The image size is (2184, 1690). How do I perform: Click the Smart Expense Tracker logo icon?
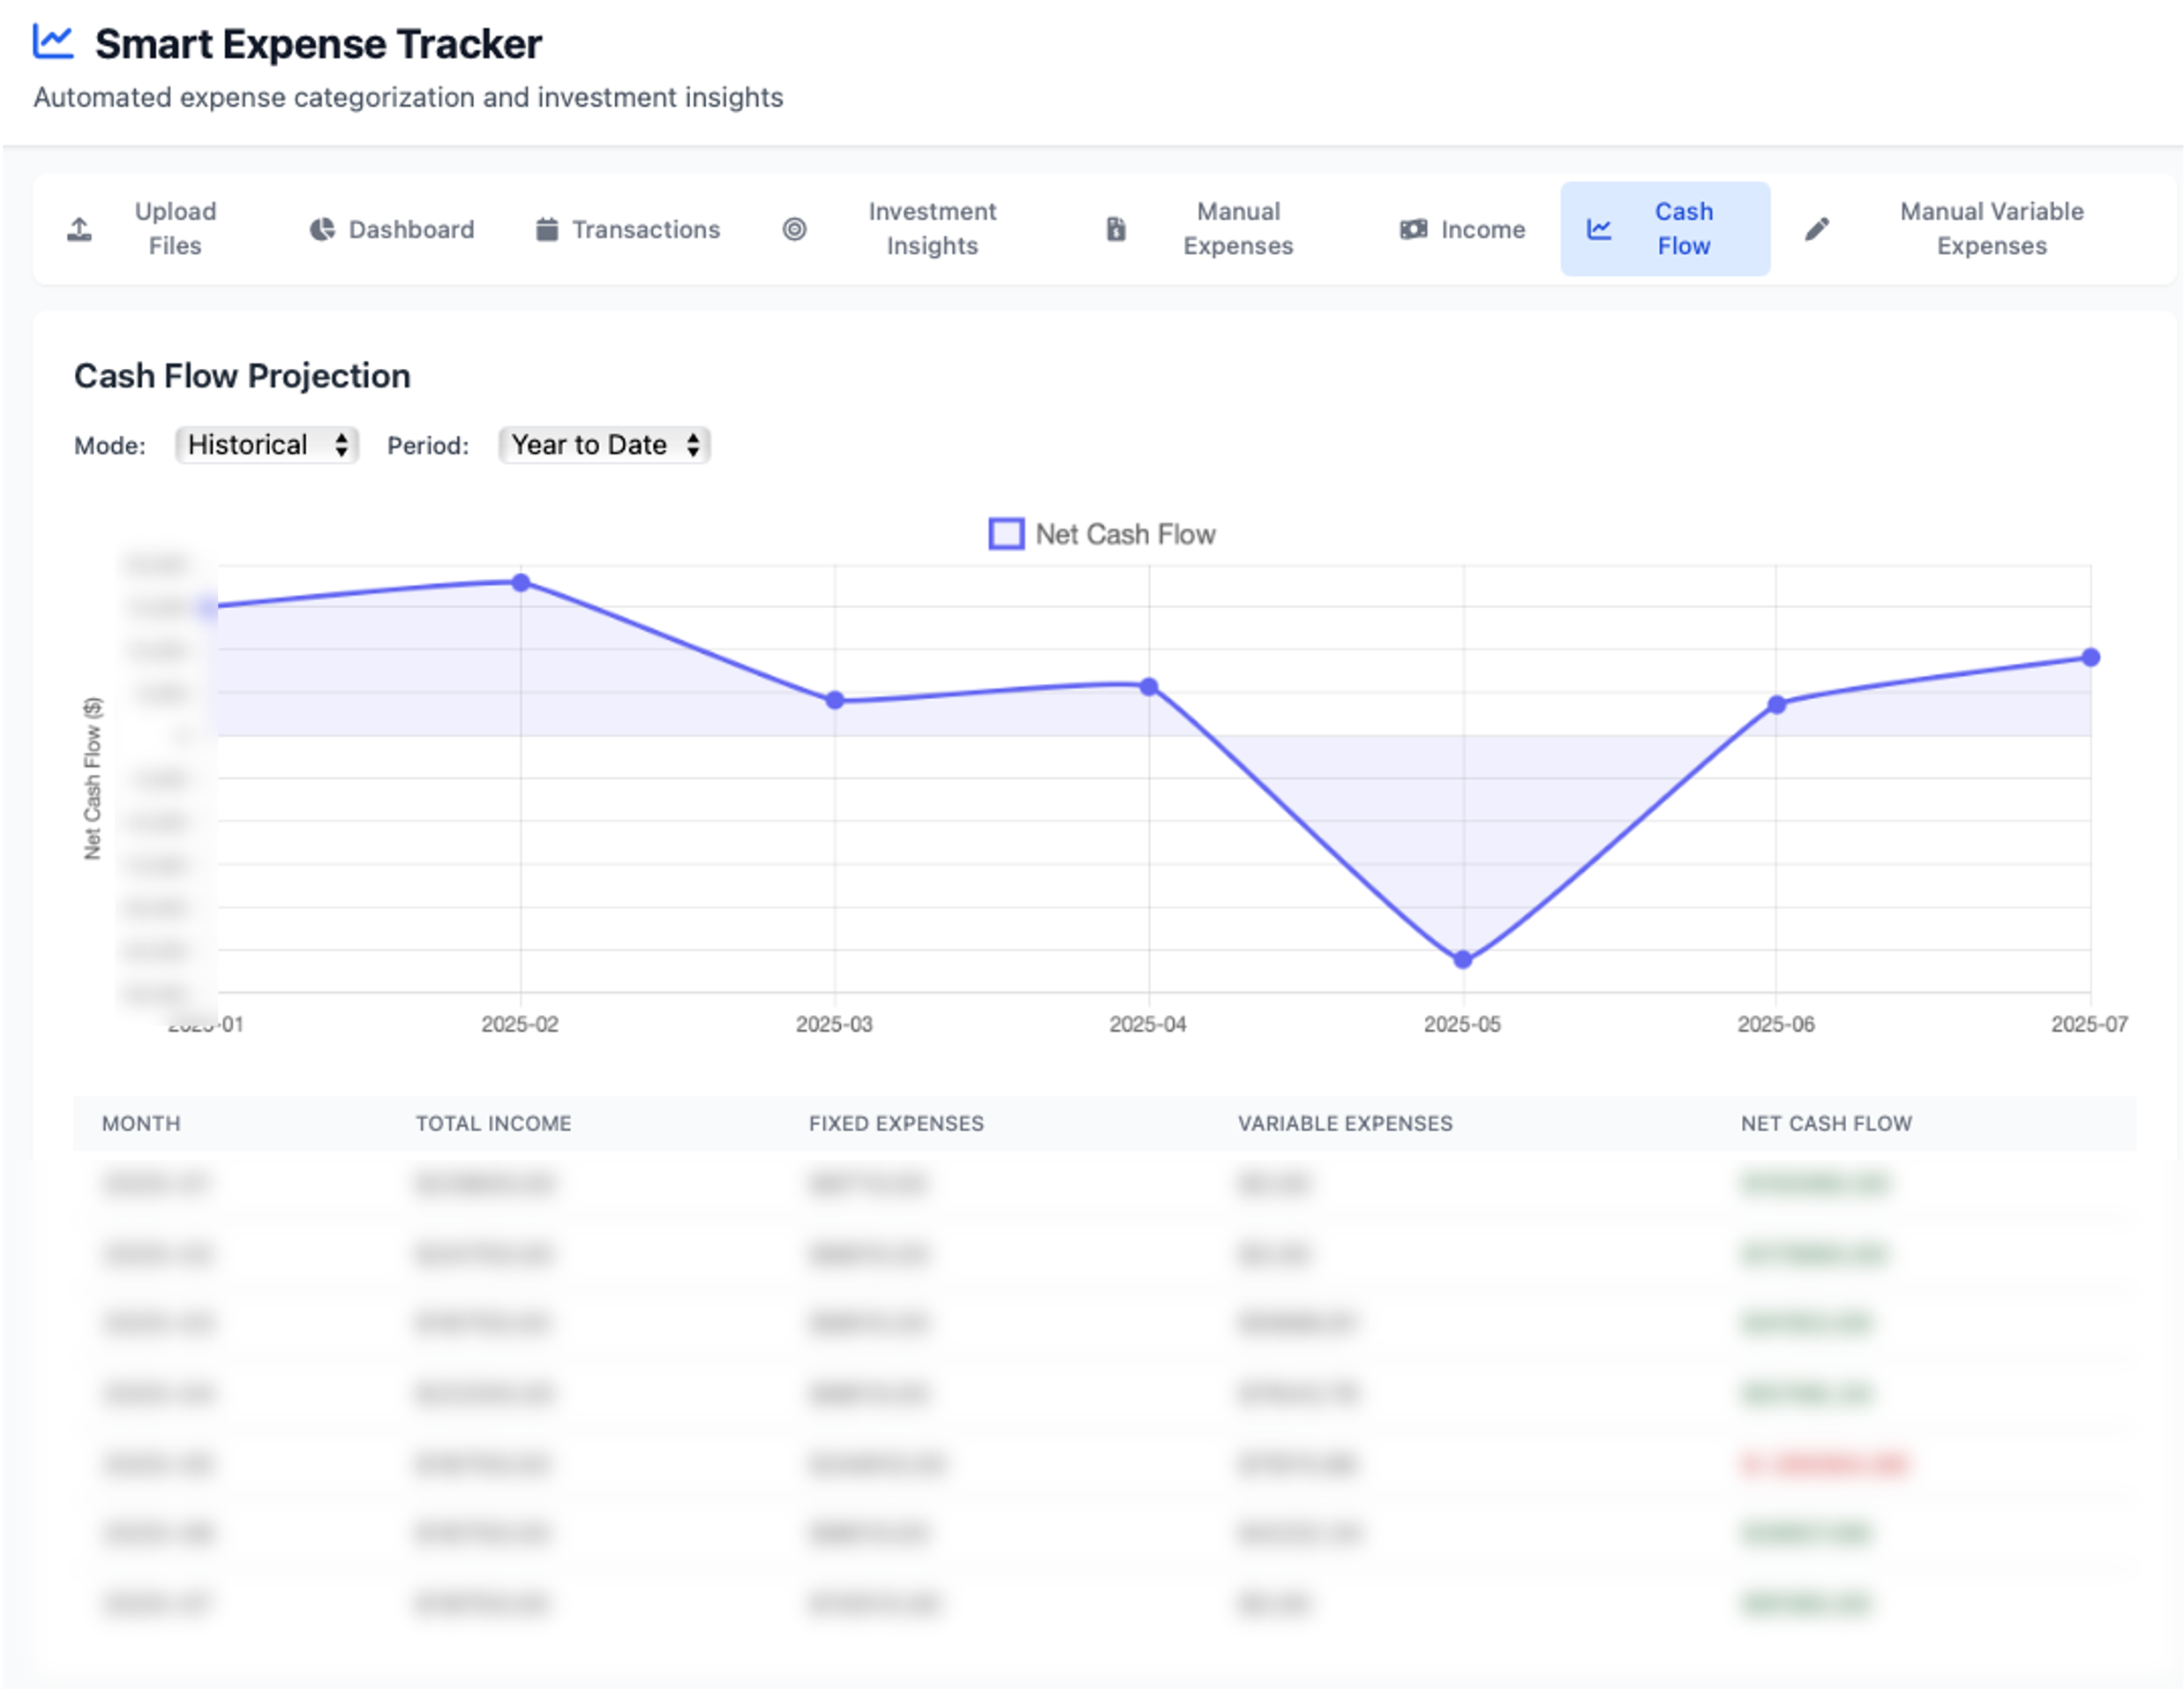coord(53,42)
